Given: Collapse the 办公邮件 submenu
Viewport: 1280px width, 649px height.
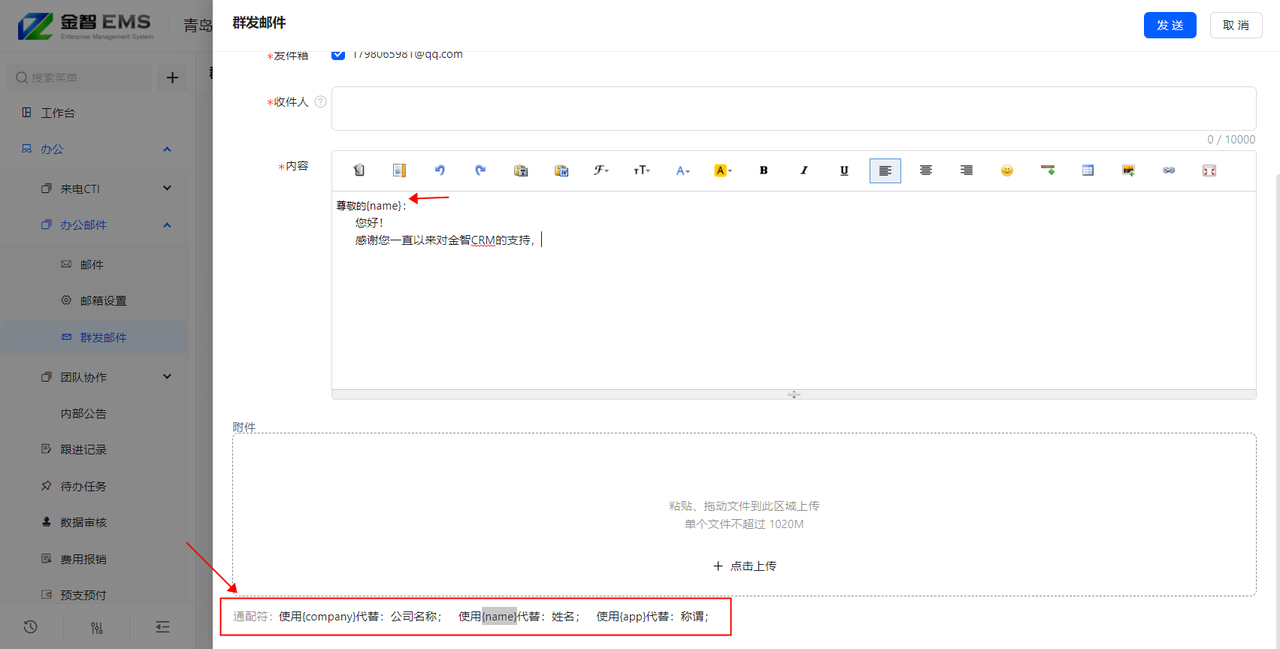Looking at the screenshot, I should point(167,225).
